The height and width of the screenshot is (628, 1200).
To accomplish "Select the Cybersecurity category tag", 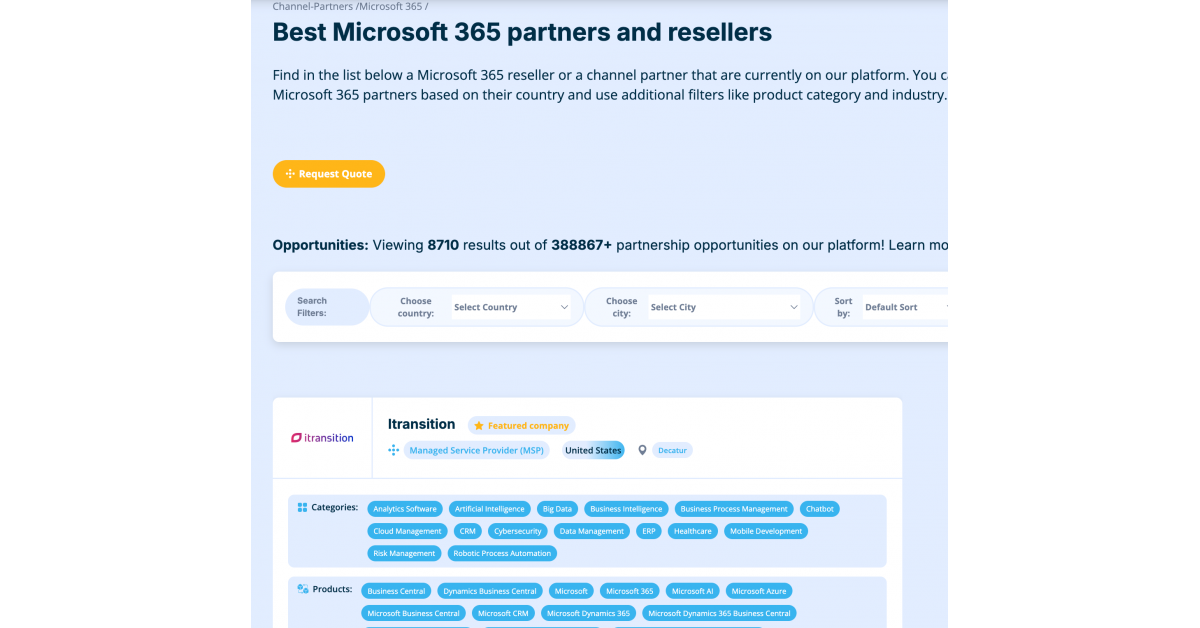I will (518, 531).
